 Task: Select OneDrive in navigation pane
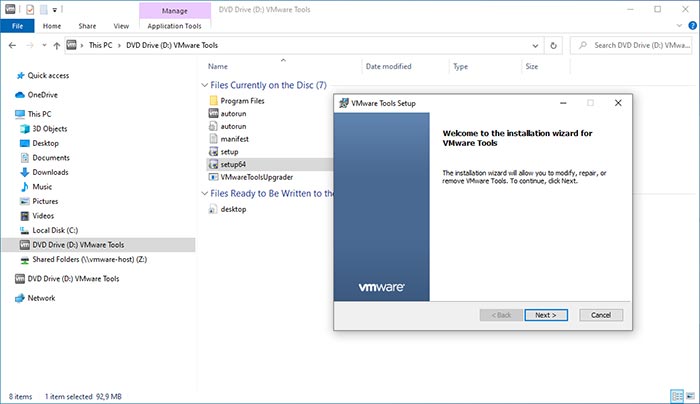point(42,95)
